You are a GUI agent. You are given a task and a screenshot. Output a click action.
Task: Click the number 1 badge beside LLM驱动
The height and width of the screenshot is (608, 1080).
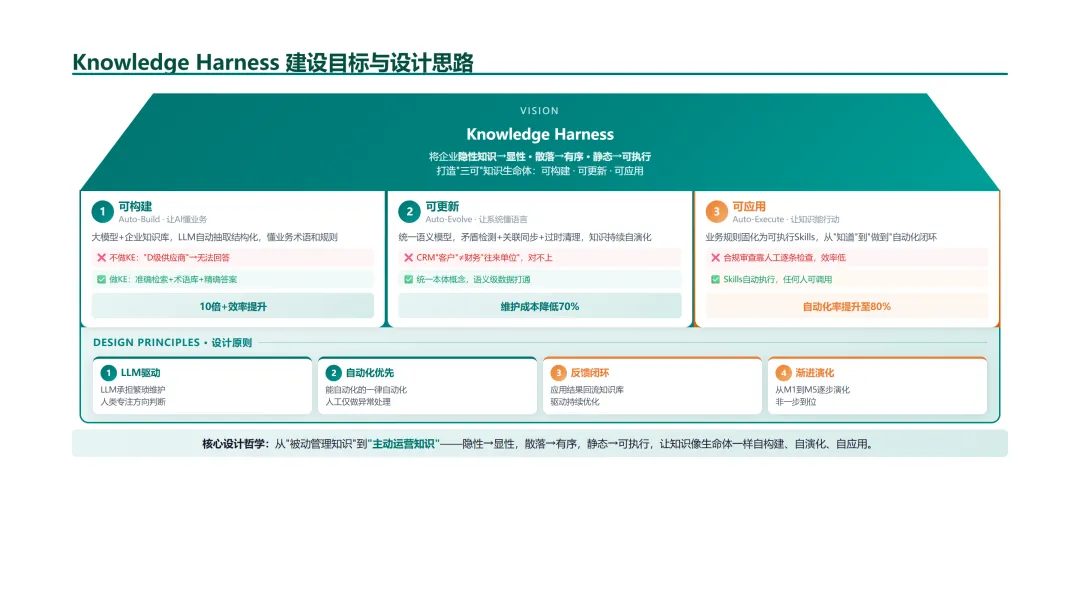(108, 373)
